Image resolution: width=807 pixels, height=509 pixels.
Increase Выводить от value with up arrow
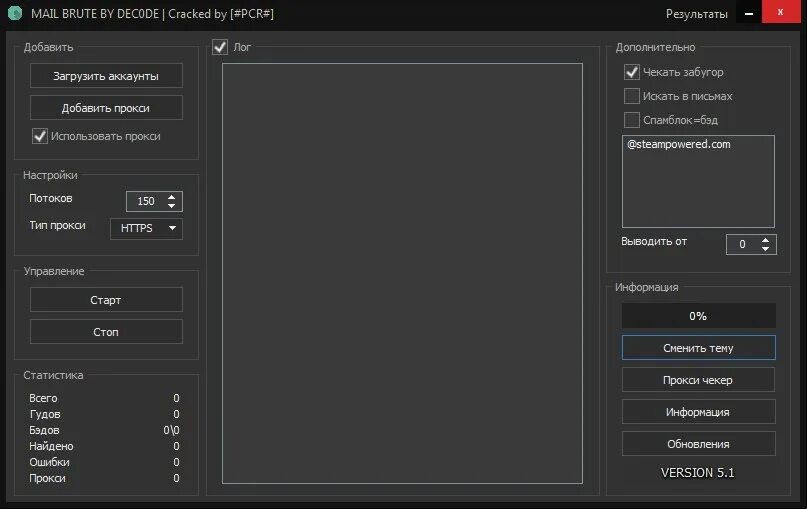point(765,240)
